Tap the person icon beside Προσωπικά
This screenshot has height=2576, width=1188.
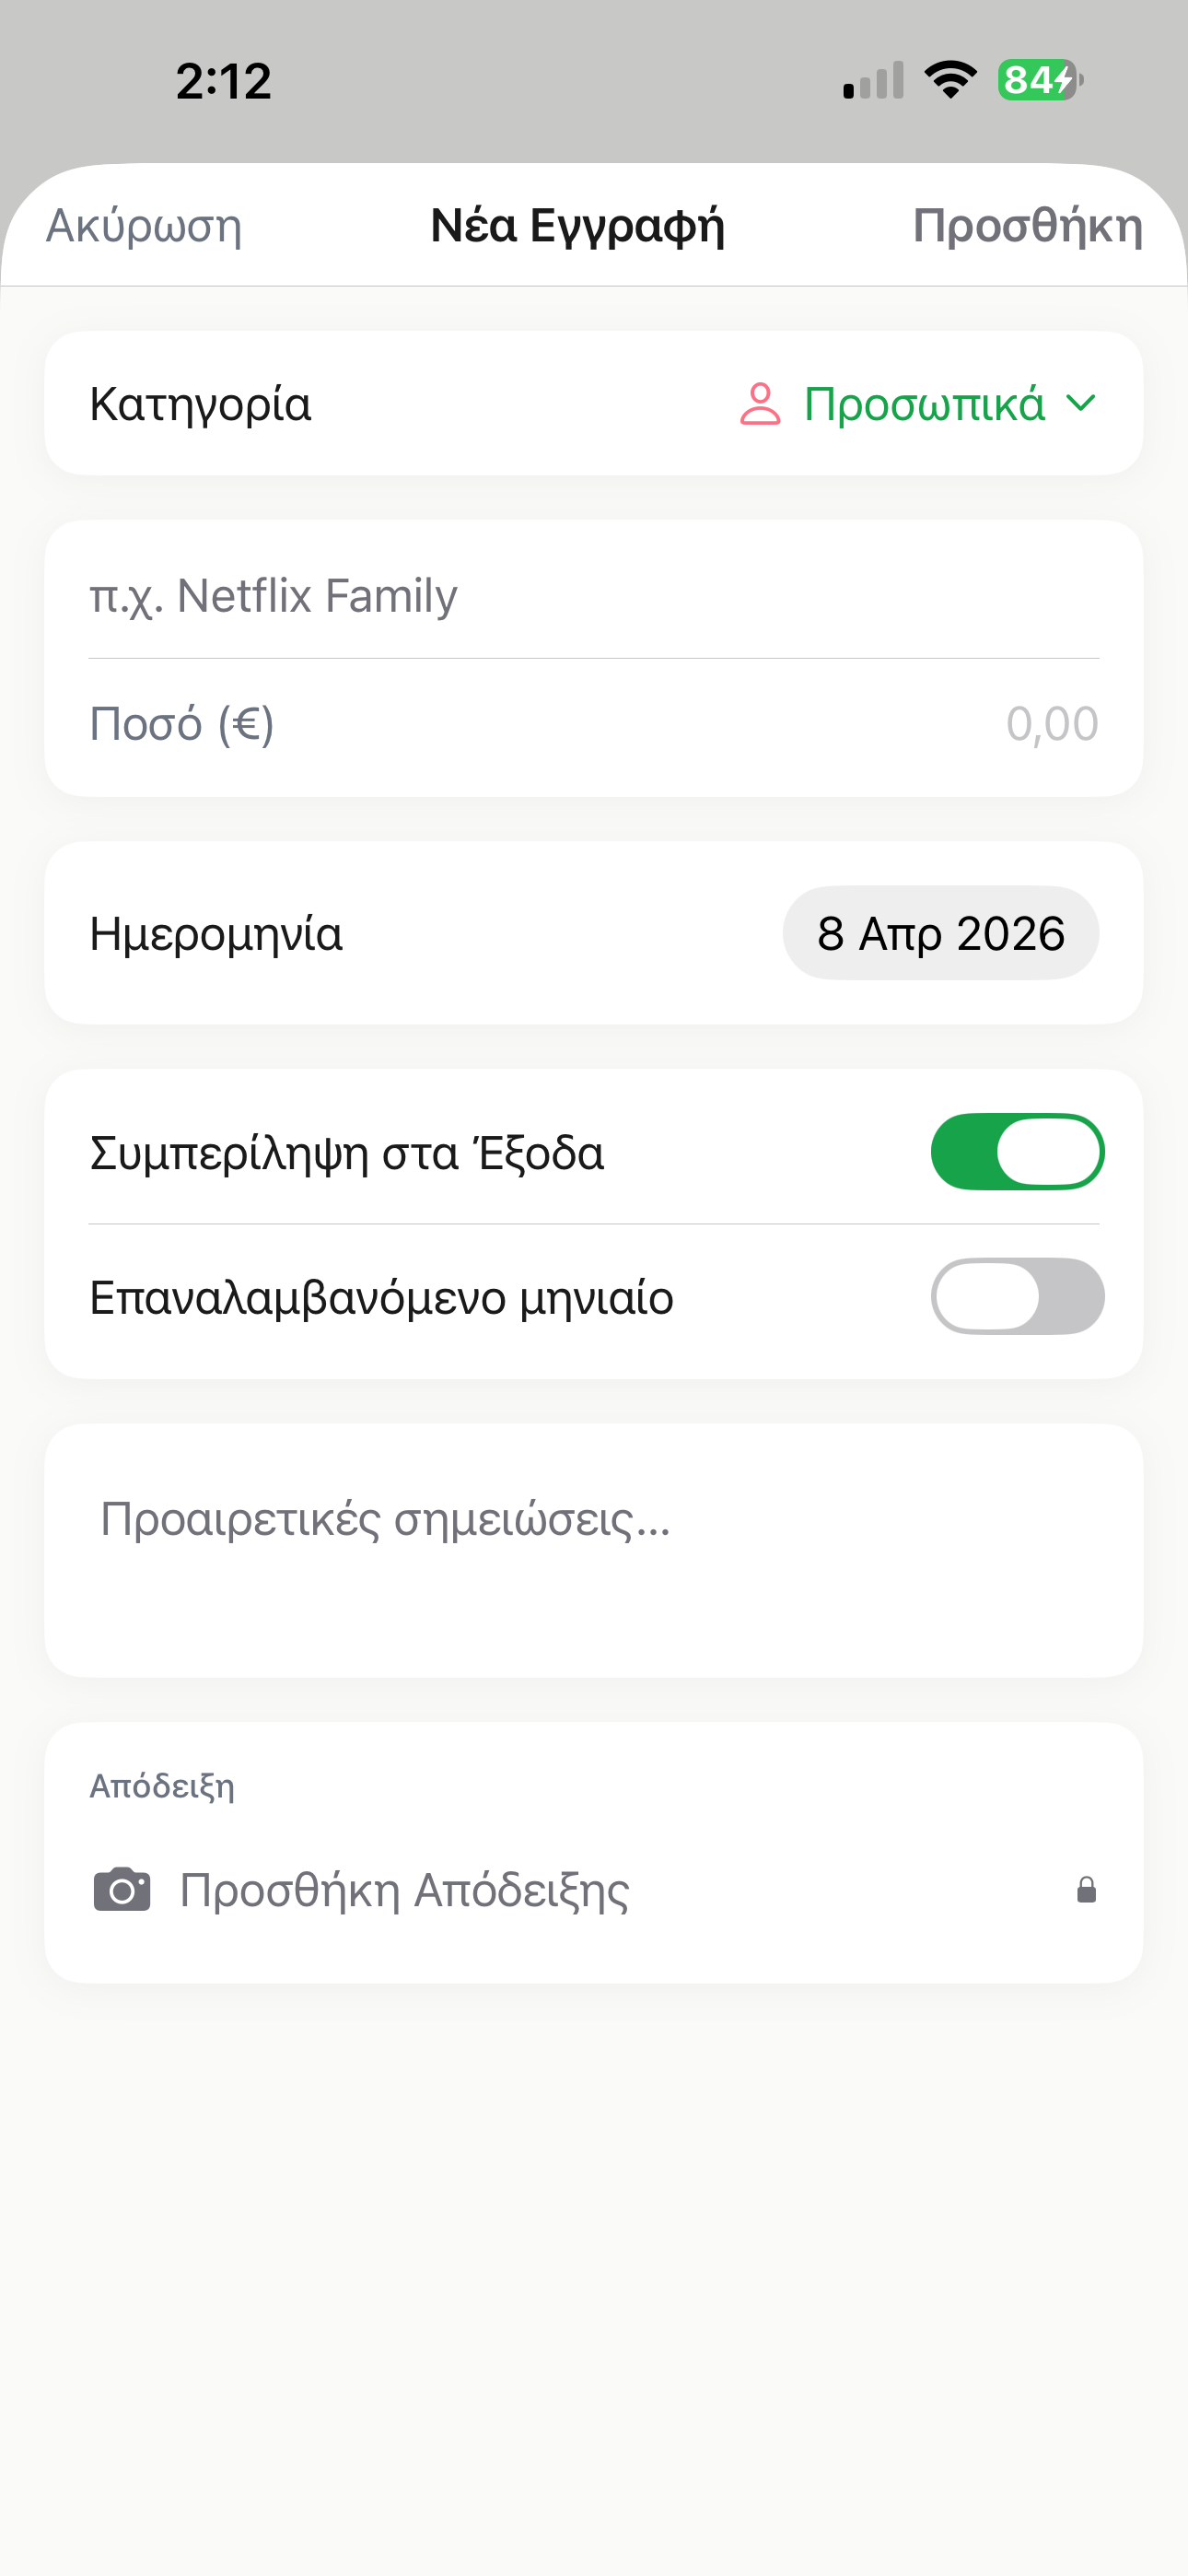click(x=760, y=404)
